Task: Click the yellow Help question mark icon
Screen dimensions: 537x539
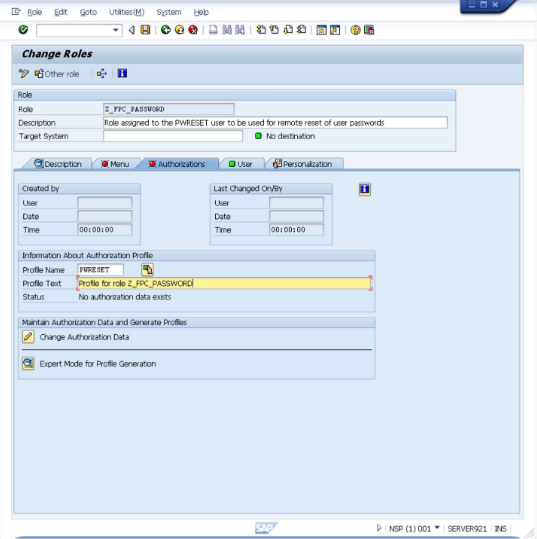Action: [355, 30]
